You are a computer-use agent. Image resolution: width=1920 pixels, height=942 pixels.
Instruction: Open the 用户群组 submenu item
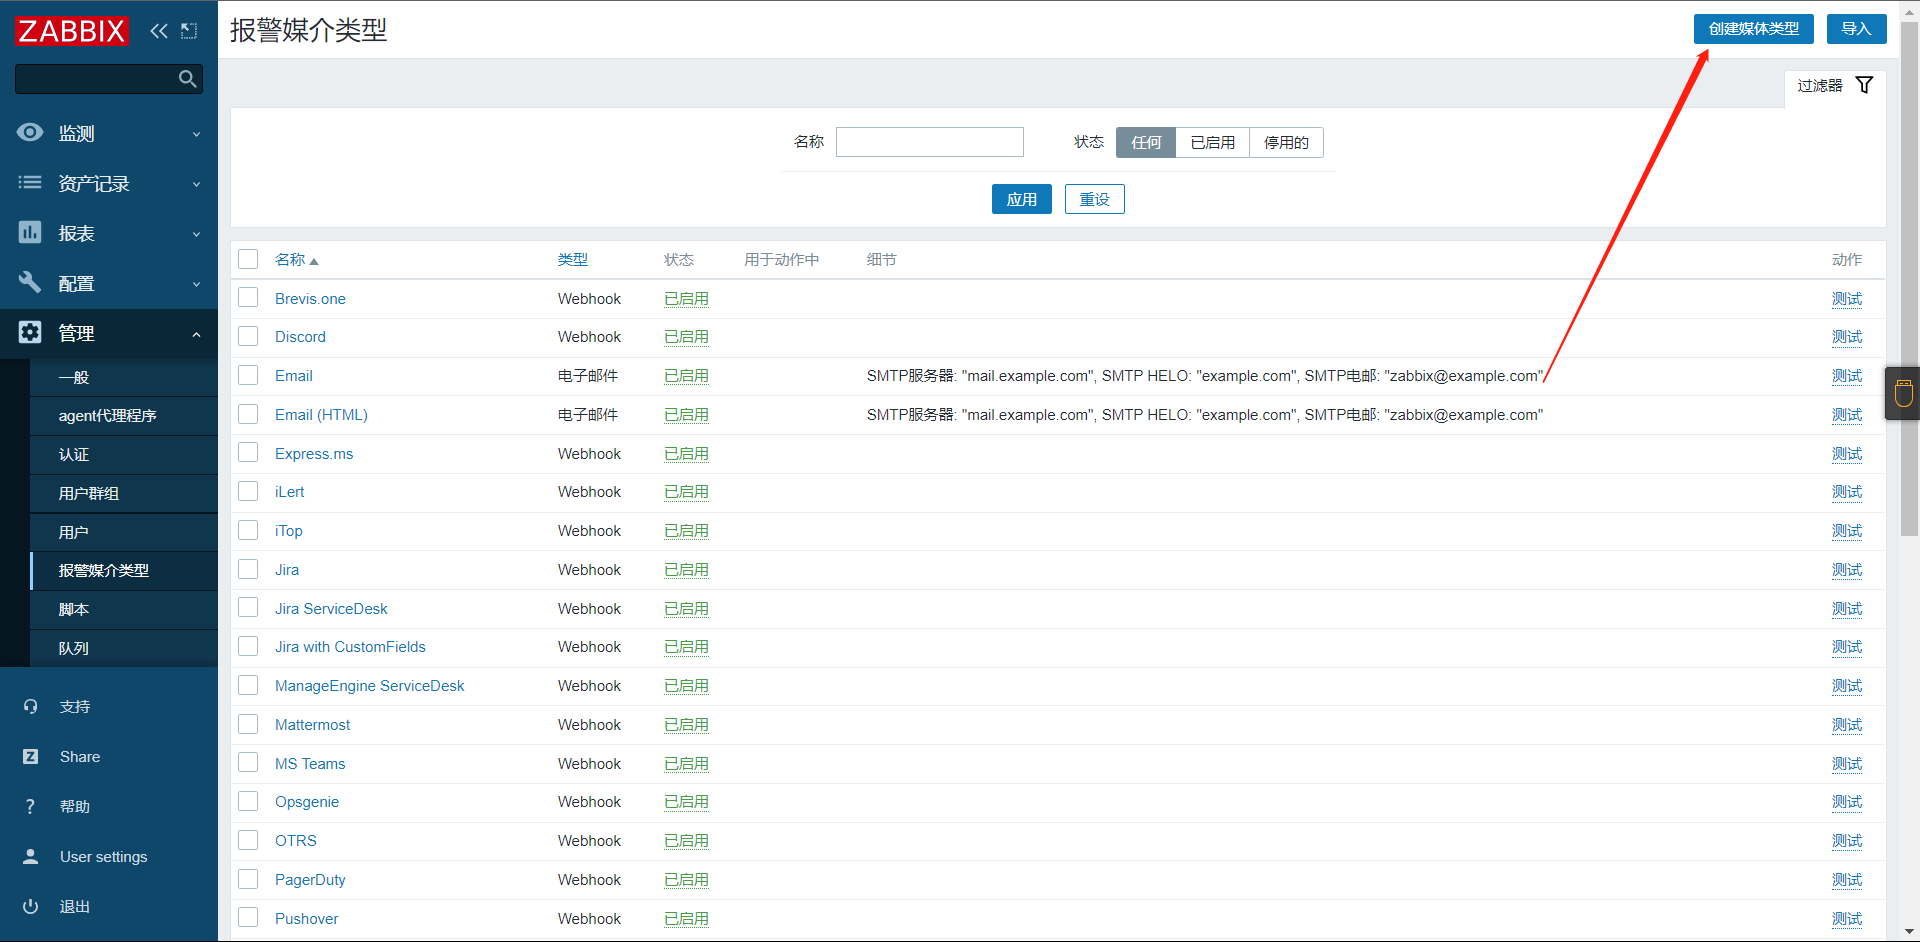coord(124,494)
